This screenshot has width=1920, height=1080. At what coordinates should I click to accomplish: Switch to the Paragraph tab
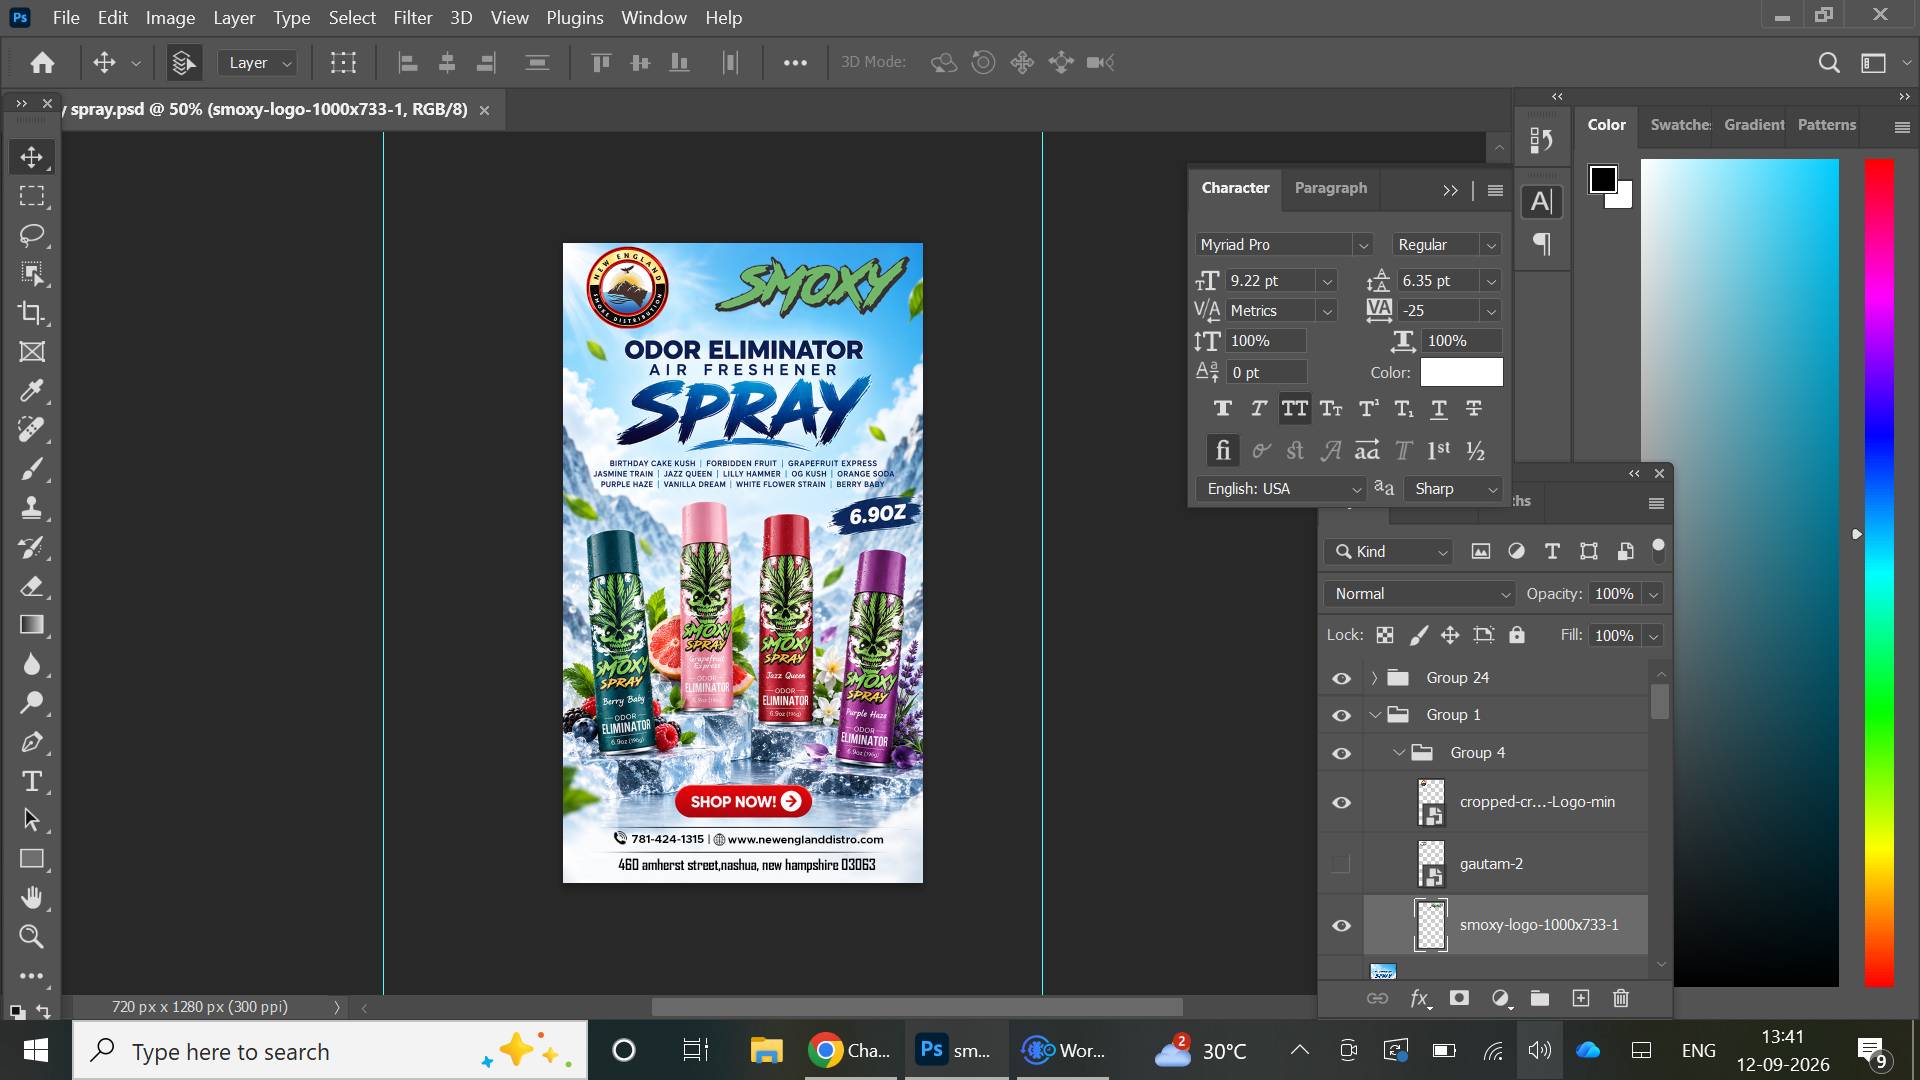tap(1330, 188)
